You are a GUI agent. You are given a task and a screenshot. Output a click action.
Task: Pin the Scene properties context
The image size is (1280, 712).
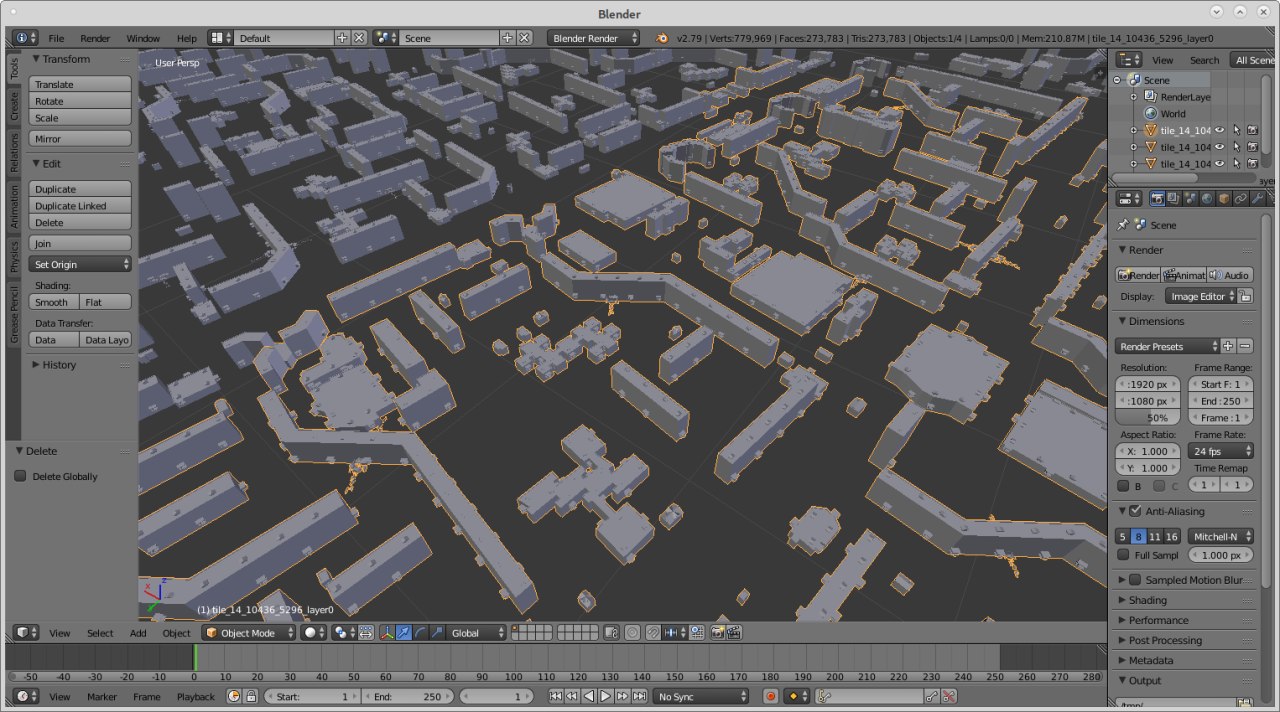(1123, 225)
